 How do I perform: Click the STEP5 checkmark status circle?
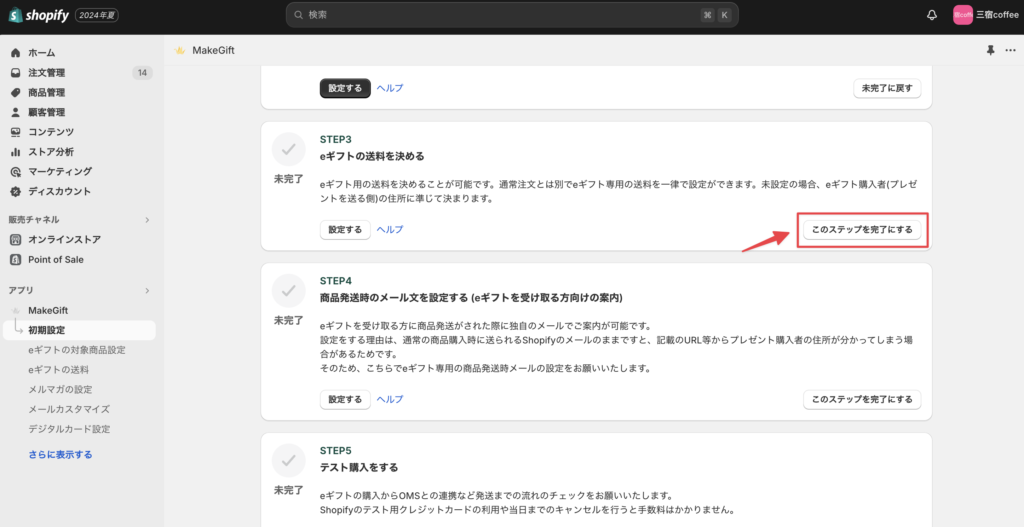tap(289, 461)
